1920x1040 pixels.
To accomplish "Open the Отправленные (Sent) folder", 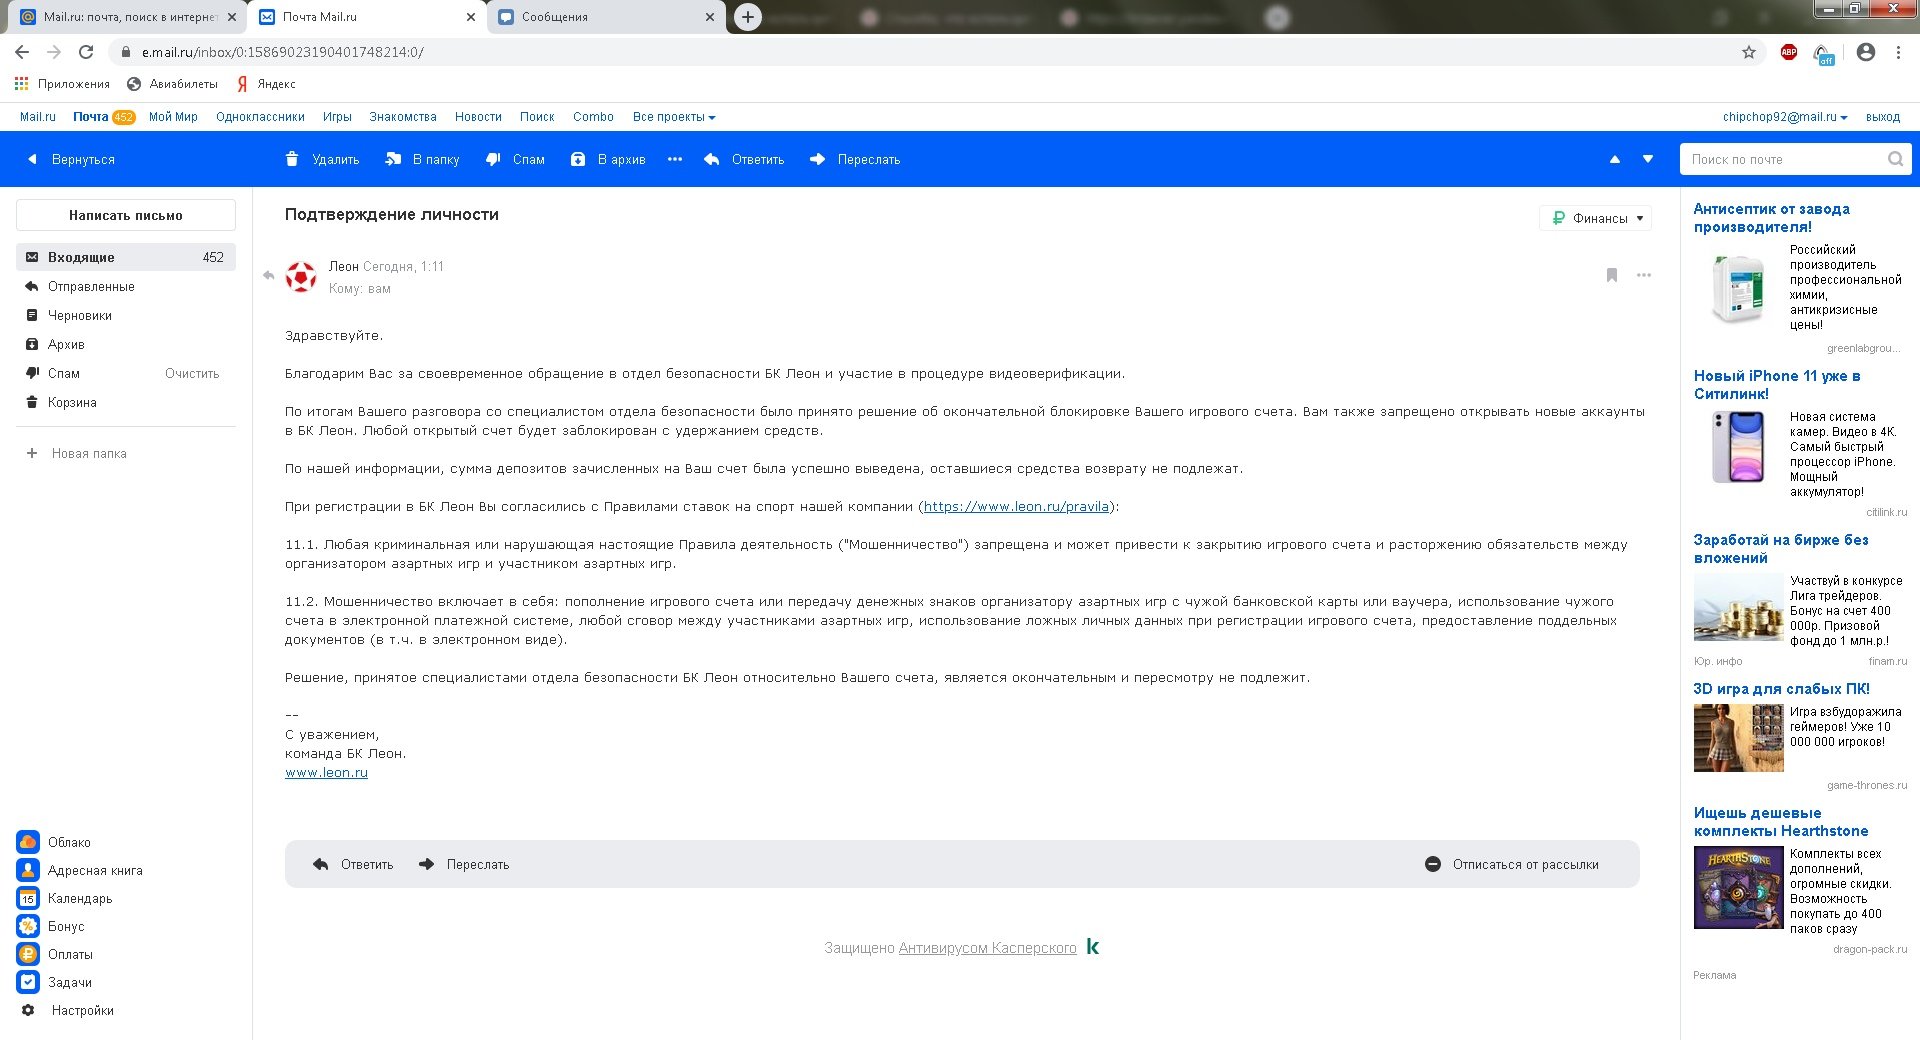I will coord(91,286).
